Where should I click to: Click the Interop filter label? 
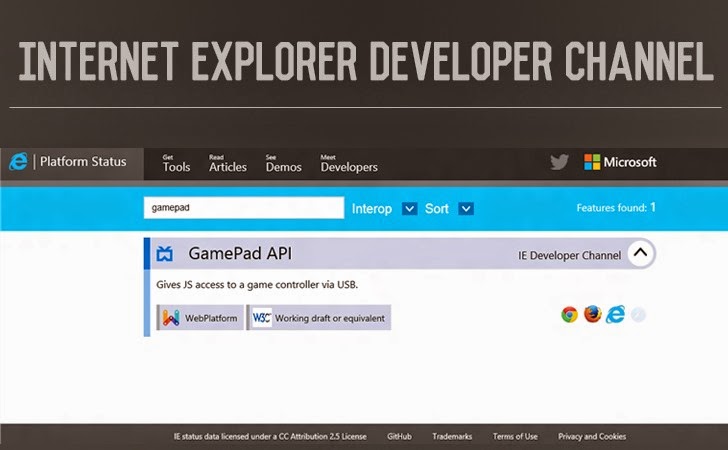372,209
